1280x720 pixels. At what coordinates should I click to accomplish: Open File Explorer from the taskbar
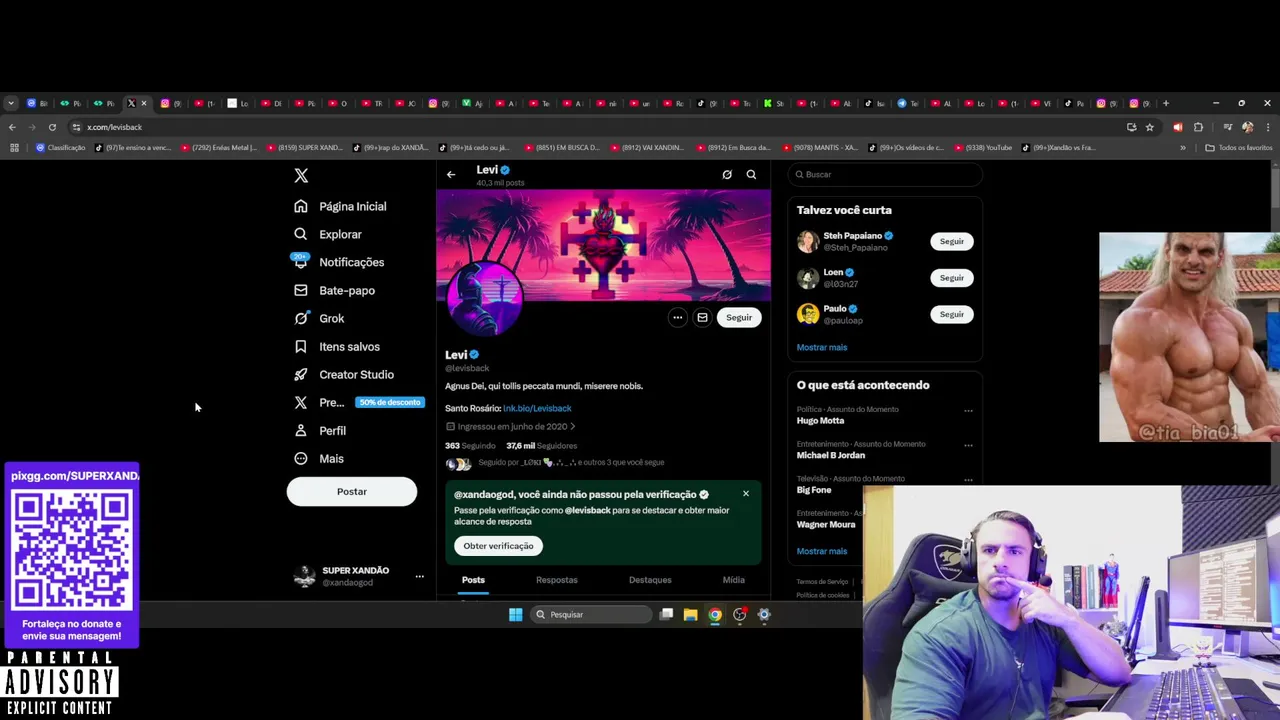[690, 615]
